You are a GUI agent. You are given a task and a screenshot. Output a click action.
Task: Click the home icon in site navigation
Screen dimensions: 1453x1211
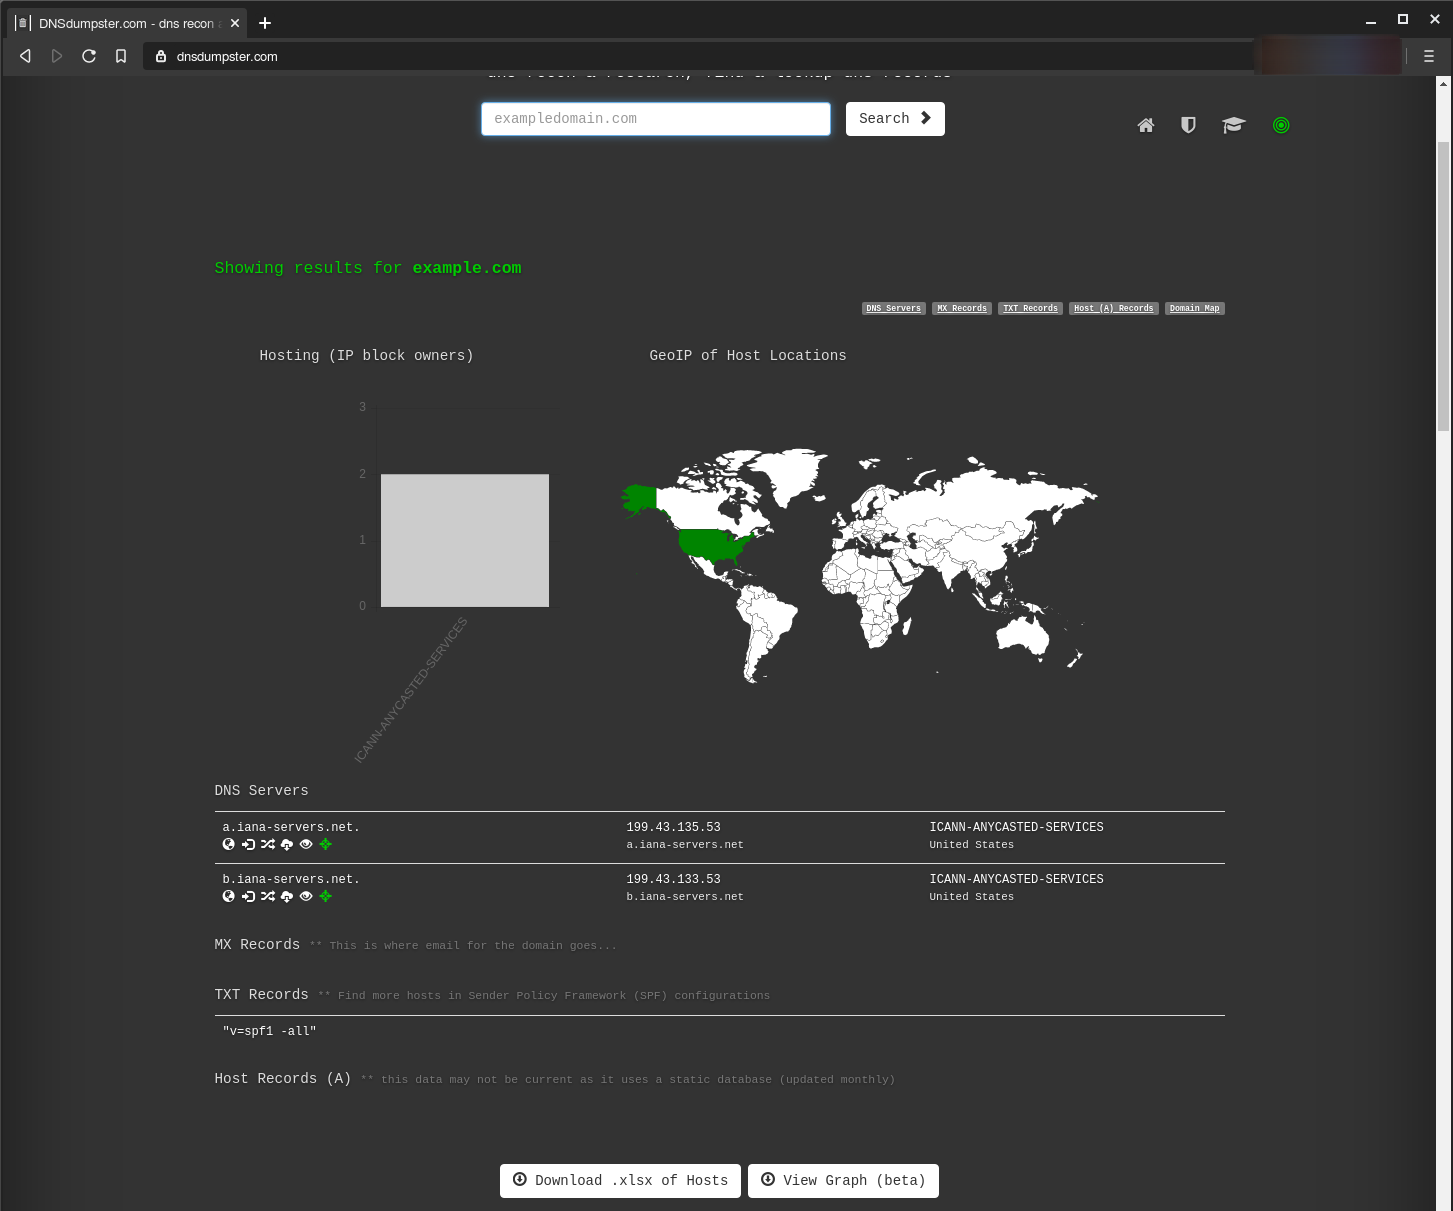coord(1146,125)
